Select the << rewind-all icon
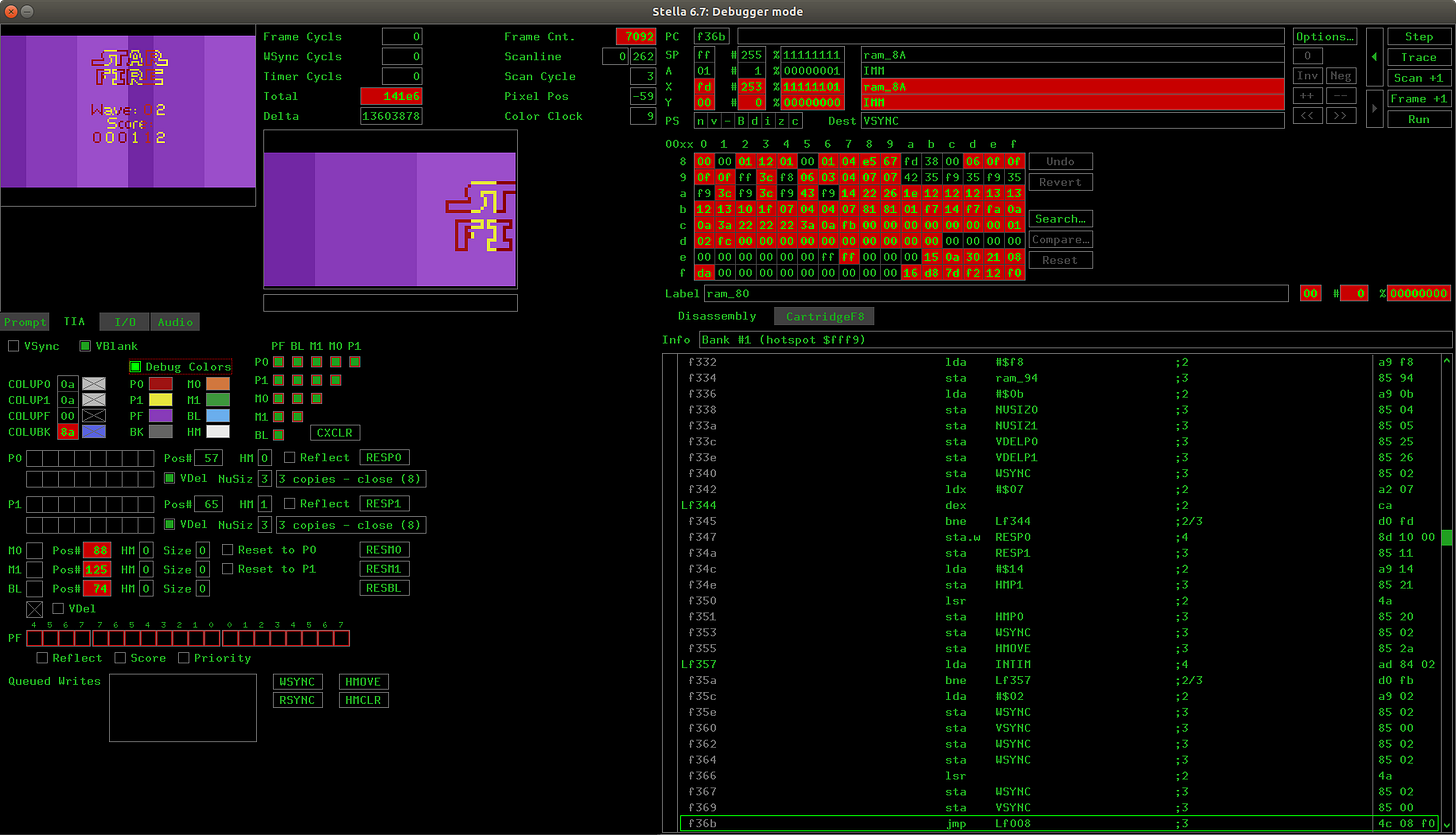Viewport: 1456px width, 835px height. click(1307, 115)
